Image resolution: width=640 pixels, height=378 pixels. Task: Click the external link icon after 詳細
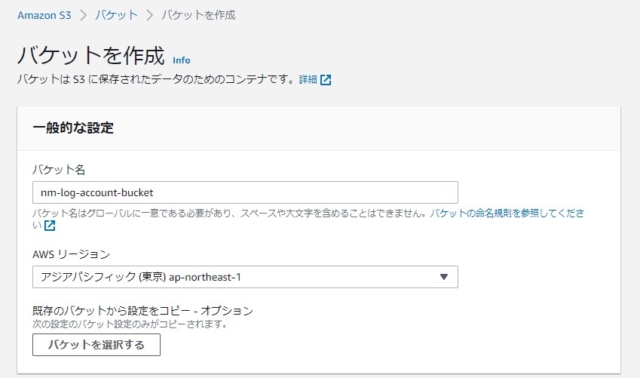pyautogui.click(x=326, y=80)
